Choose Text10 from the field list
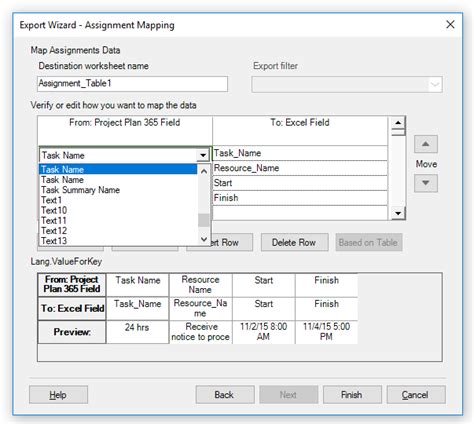The height and width of the screenshot is (424, 474). click(118, 210)
